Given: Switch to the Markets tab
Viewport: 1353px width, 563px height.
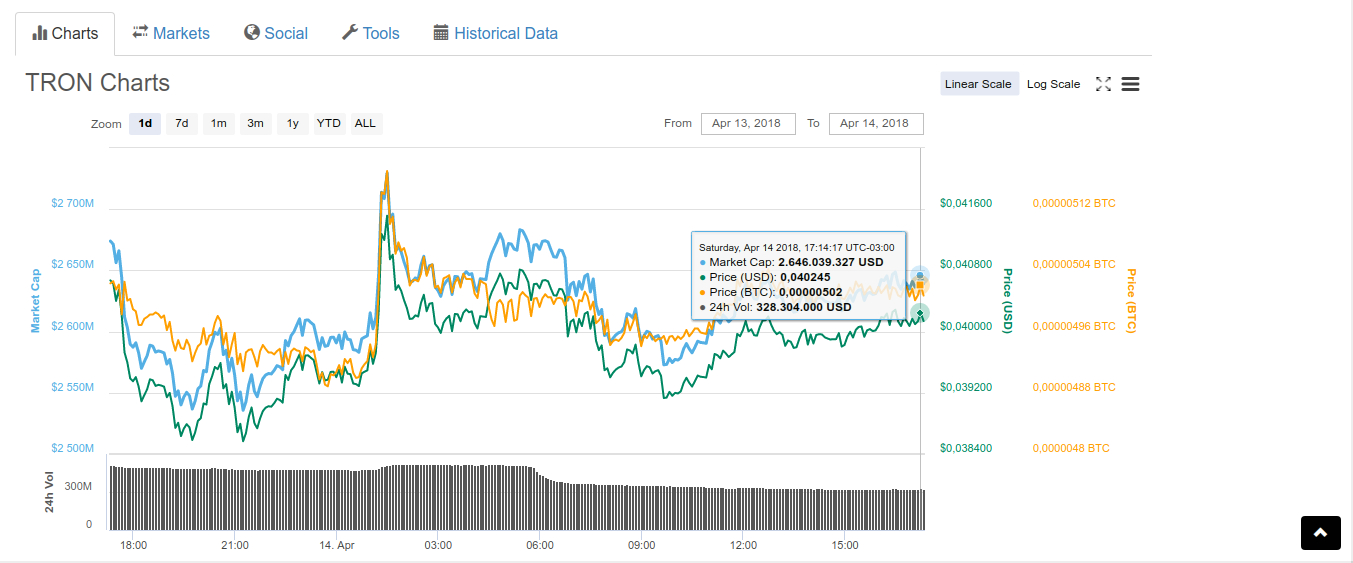Looking at the screenshot, I should click(171, 33).
